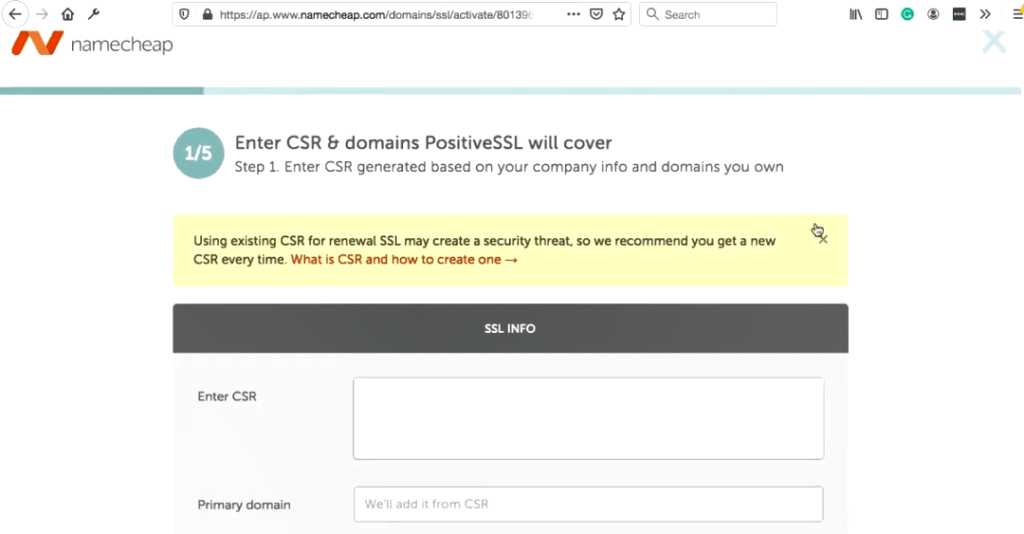Click the browser Search box

(708, 14)
